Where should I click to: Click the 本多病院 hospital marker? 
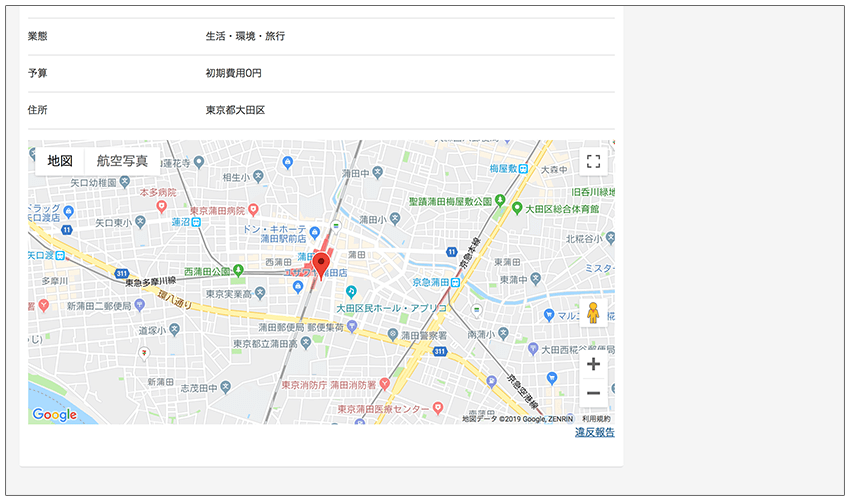tap(161, 205)
